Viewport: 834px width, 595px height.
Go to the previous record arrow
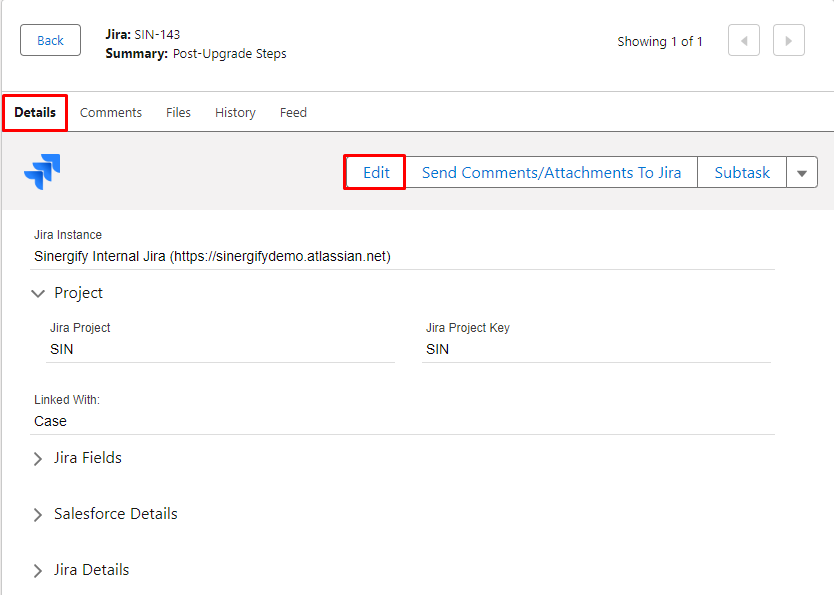tap(744, 40)
